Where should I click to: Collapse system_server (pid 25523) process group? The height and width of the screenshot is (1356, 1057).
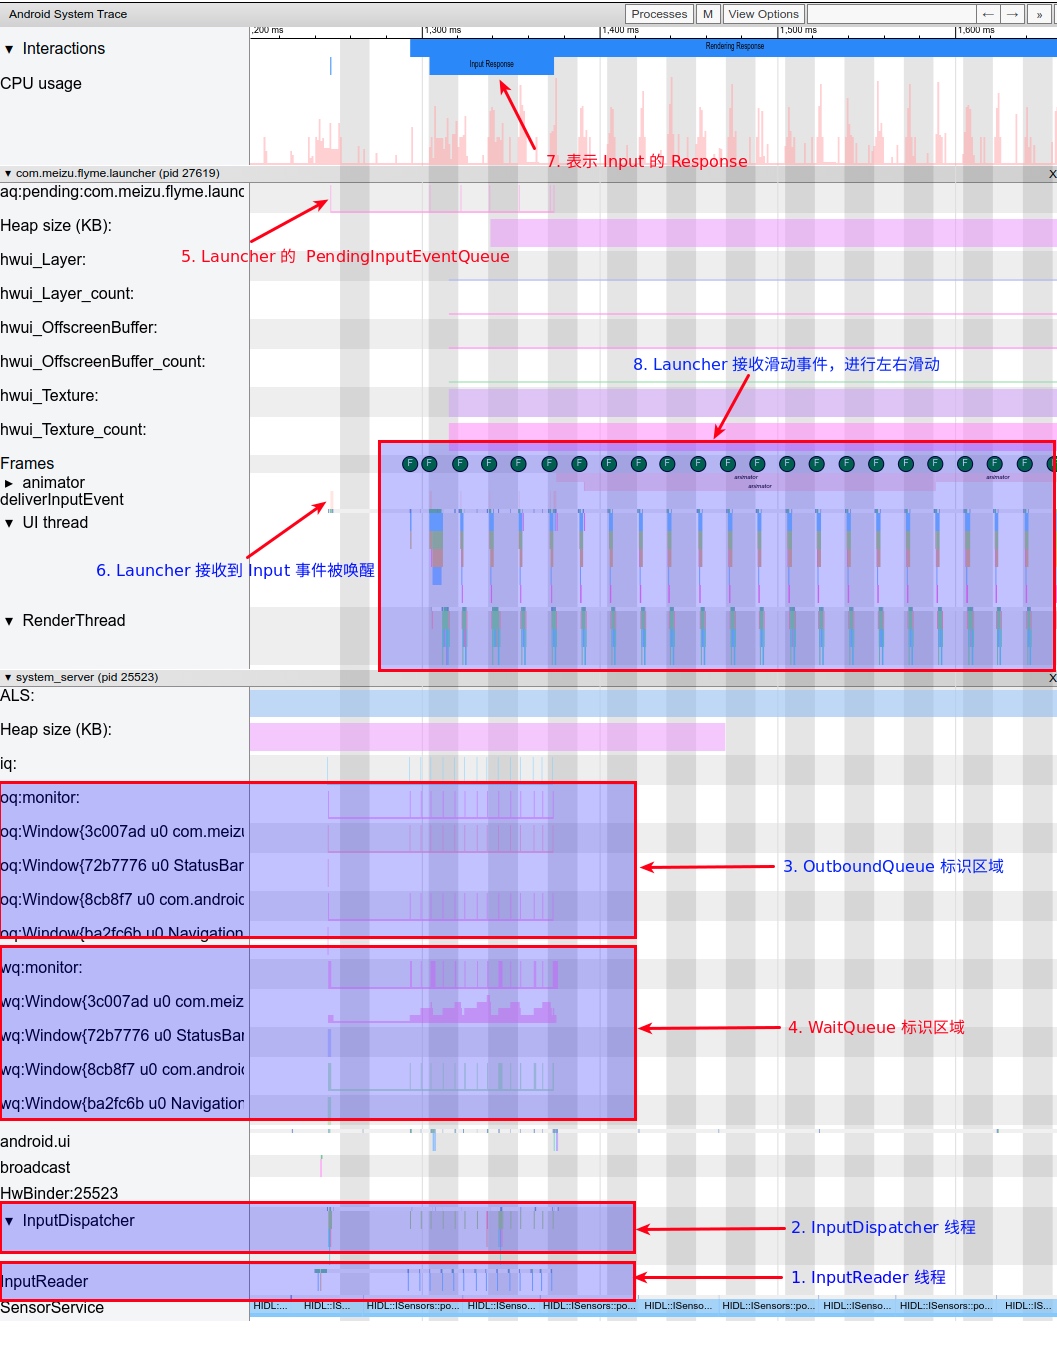(x=8, y=678)
